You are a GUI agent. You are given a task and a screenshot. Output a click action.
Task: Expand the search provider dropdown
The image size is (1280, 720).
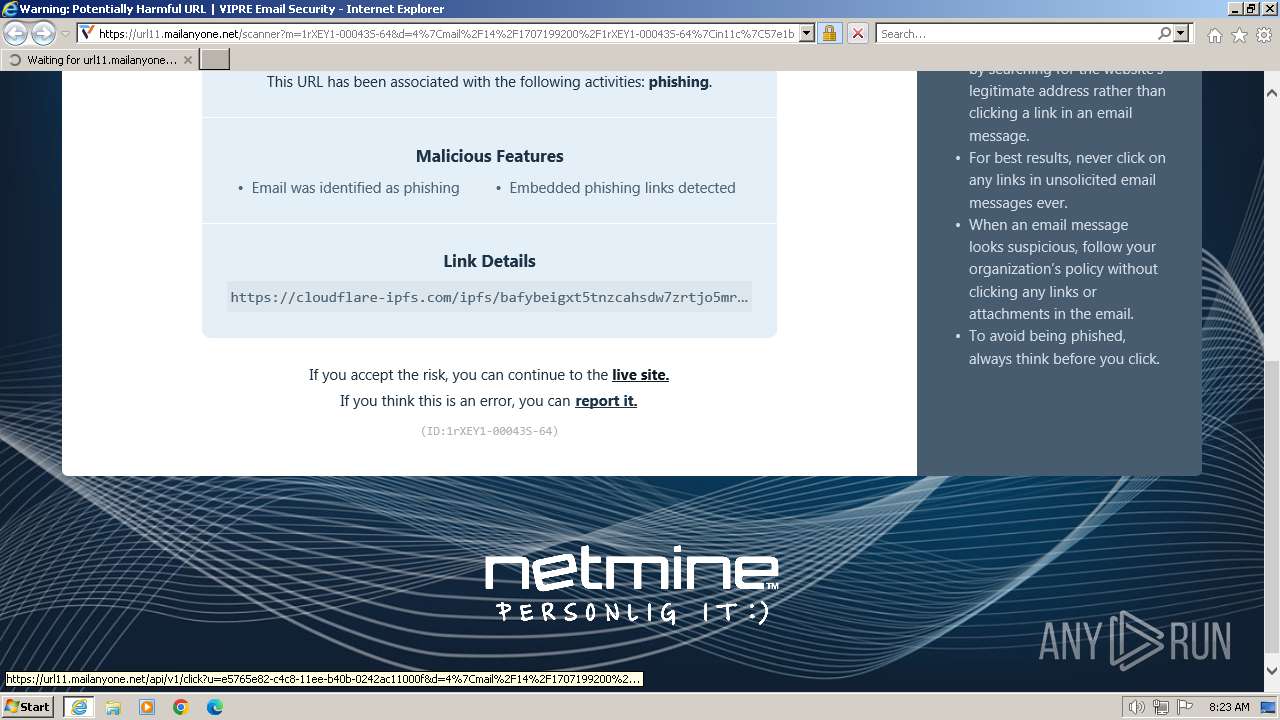[1181, 34]
